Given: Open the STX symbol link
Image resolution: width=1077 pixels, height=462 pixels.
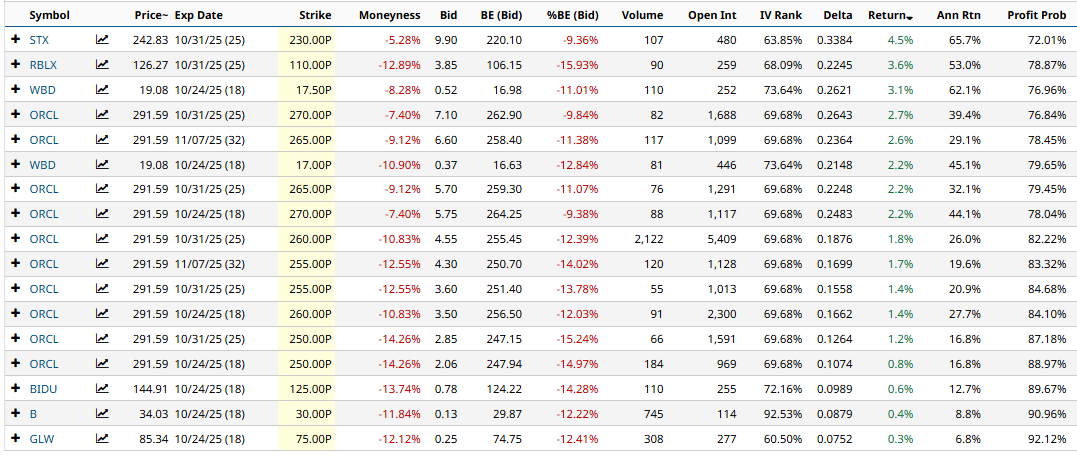Looking at the screenshot, I should pyautogui.click(x=39, y=40).
